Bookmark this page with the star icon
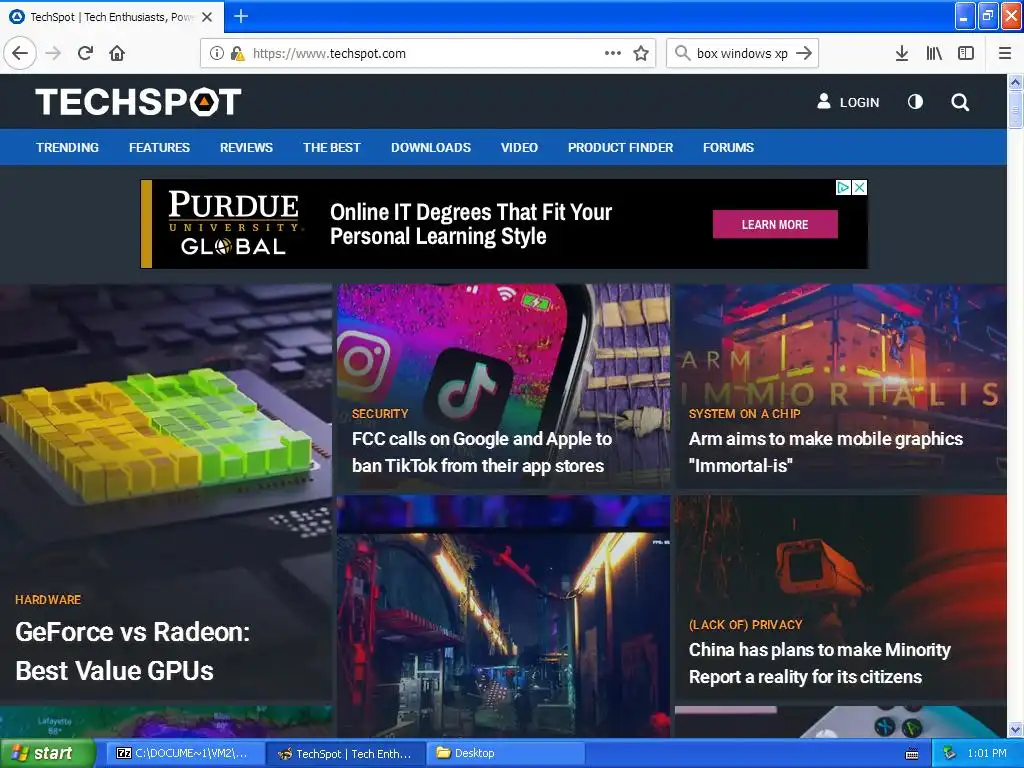The height and width of the screenshot is (768, 1024). [x=641, y=54]
